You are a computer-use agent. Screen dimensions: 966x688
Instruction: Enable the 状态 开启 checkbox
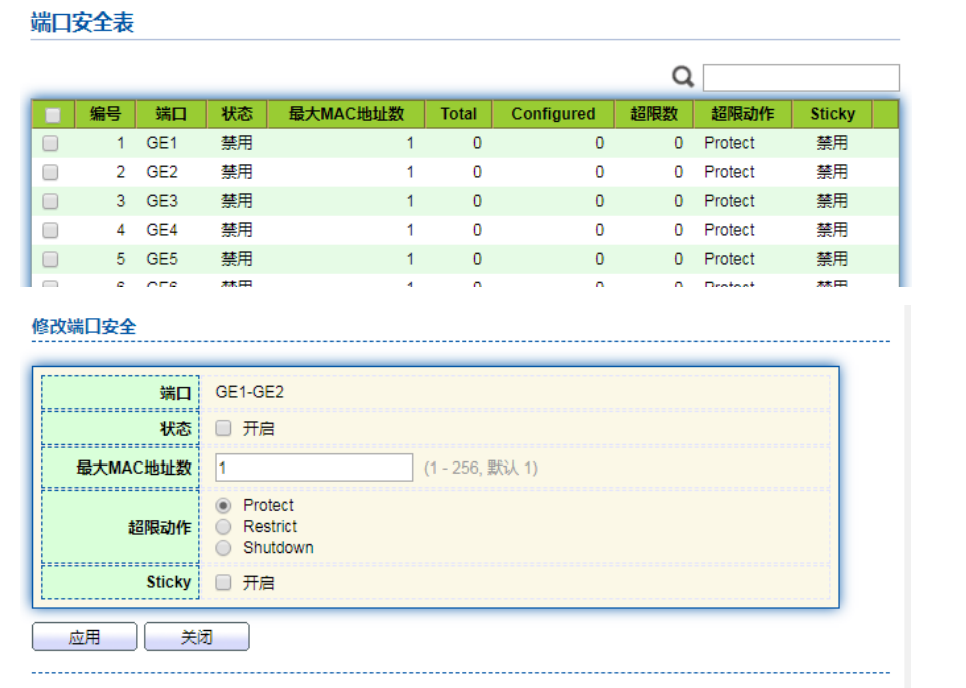tap(224, 428)
